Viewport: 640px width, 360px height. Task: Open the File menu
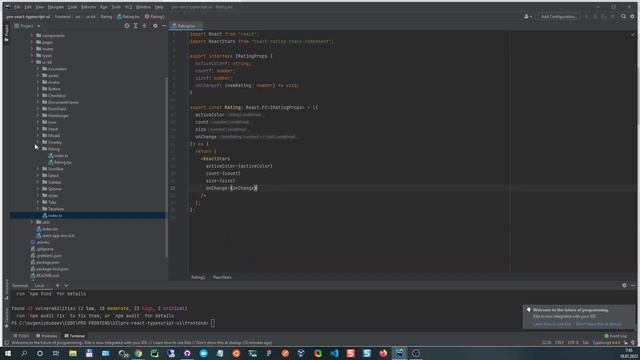point(17,7)
